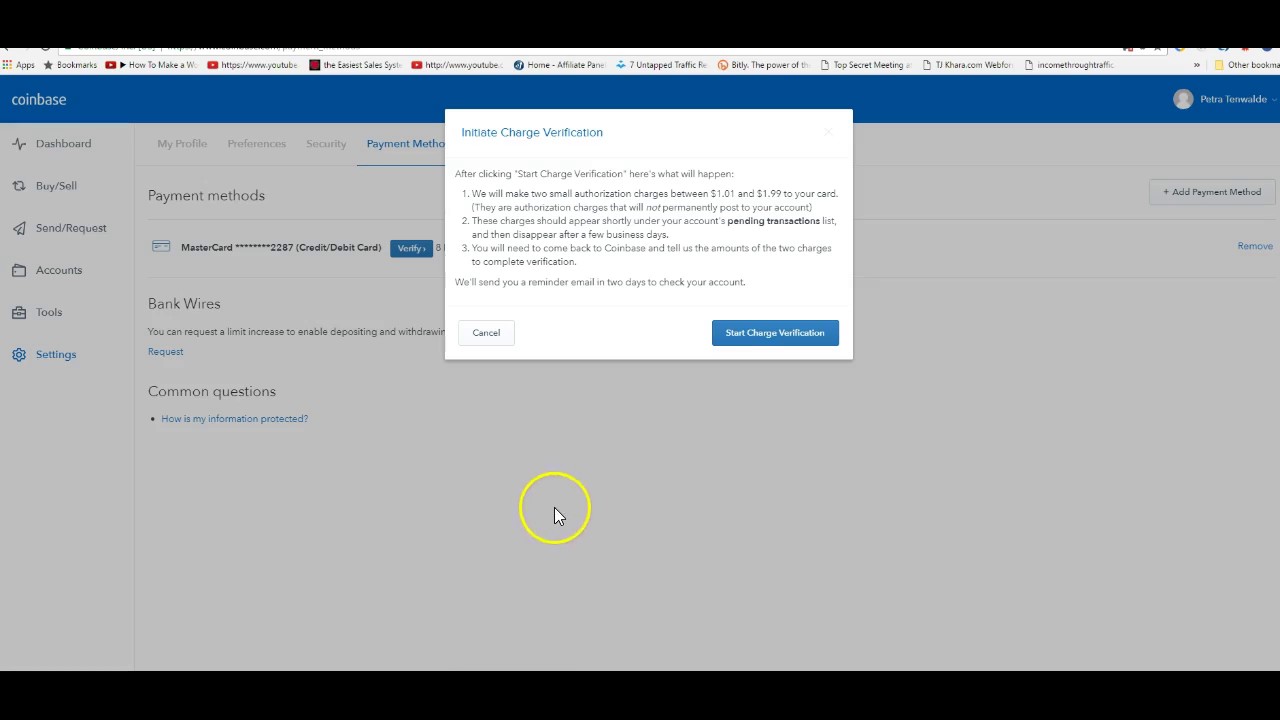Click 'Initiate Charge Verification' dialog title
This screenshot has width=1280, height=720.
[x=532, y=132]
